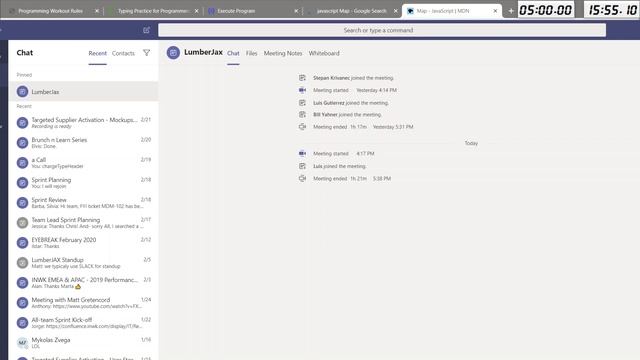Screen dimensions: 640x360
Task: Open the Sprint Review chat
Action: 83,202
